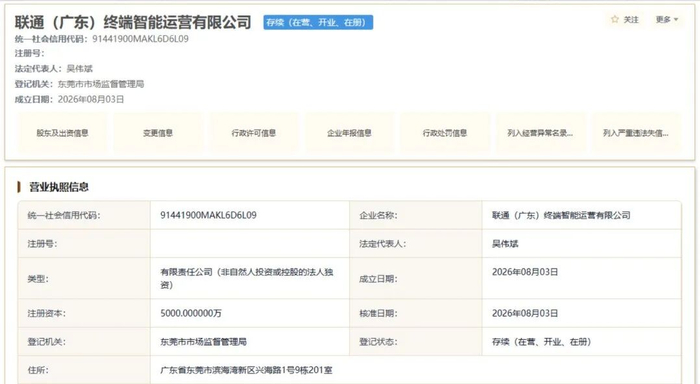Click the 统一社会信用代码 label in the table
The width and height of the screenshot is (700, 384).
(63, 215)
